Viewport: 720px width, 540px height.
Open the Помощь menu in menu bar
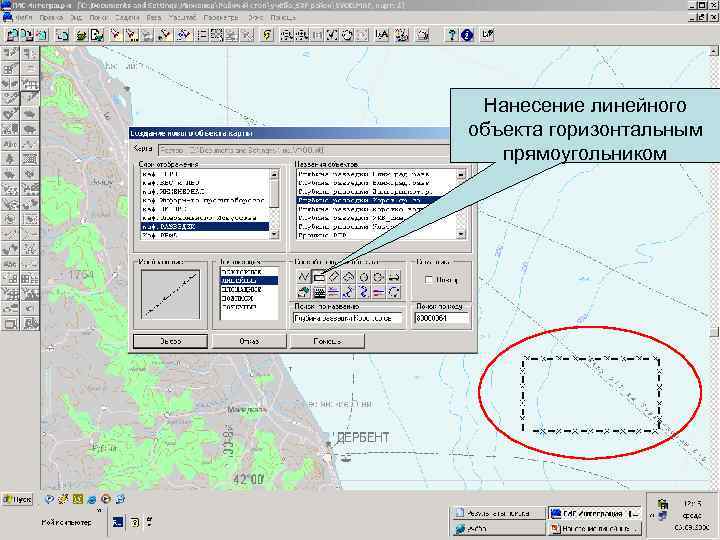coord(283,17)
